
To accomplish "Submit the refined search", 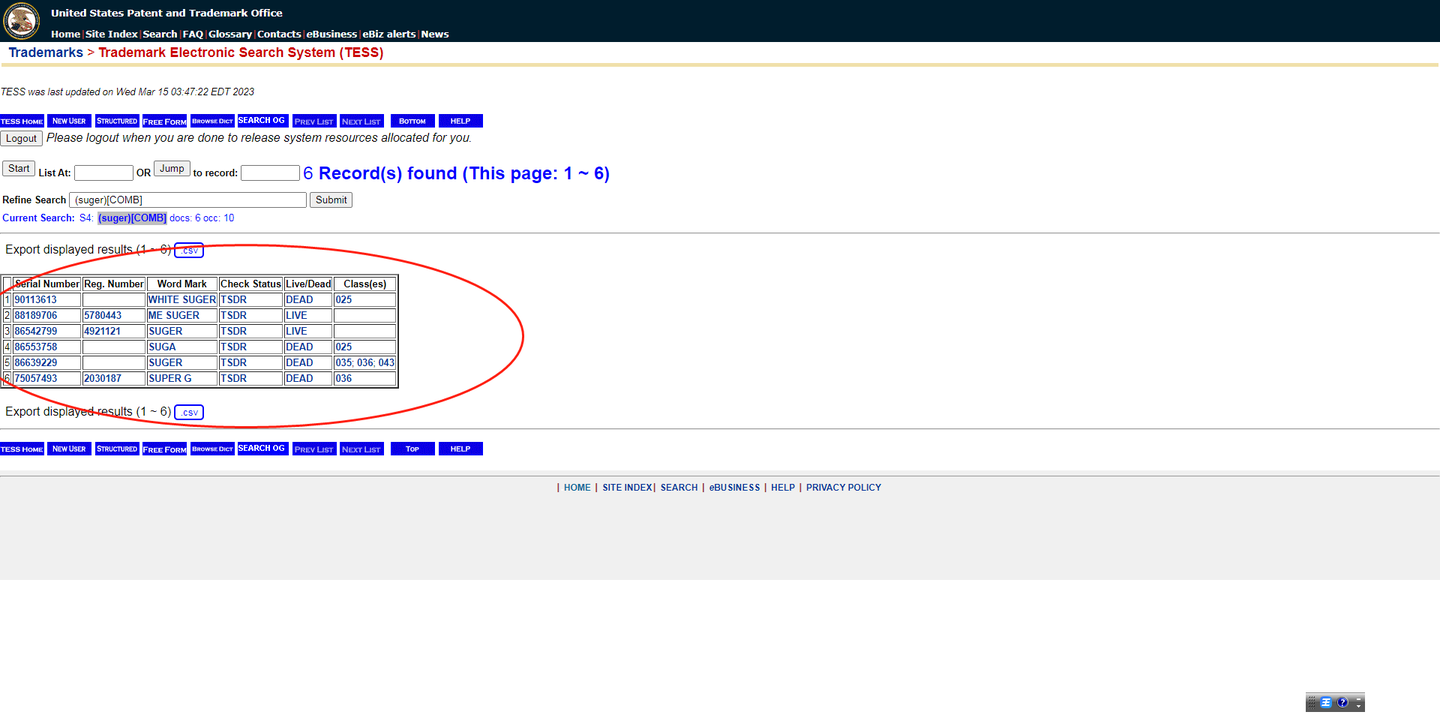I will [x=331, y=200].
